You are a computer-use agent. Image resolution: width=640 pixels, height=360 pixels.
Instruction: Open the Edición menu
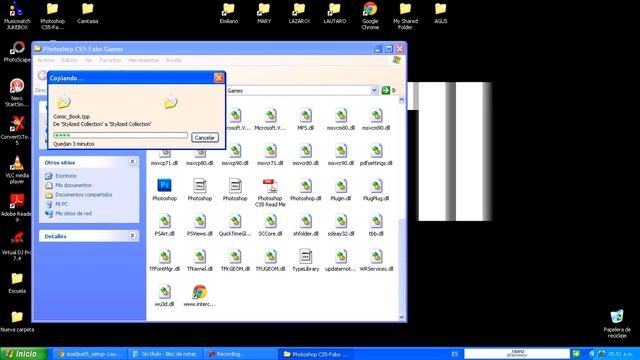(69, 60)
